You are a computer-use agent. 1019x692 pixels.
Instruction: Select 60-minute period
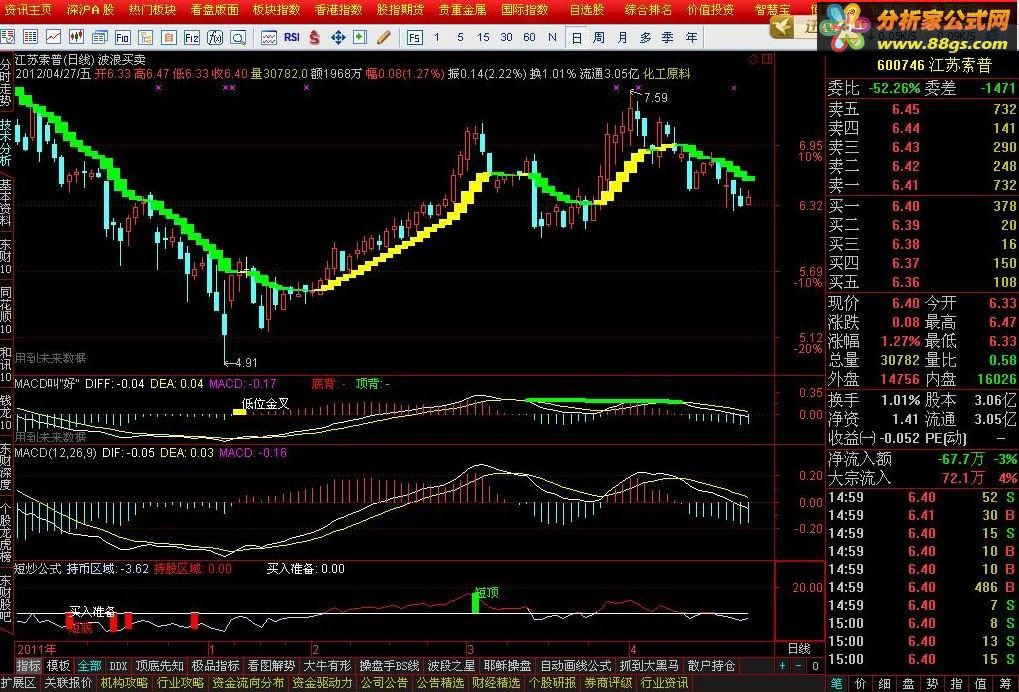(530, 37)
